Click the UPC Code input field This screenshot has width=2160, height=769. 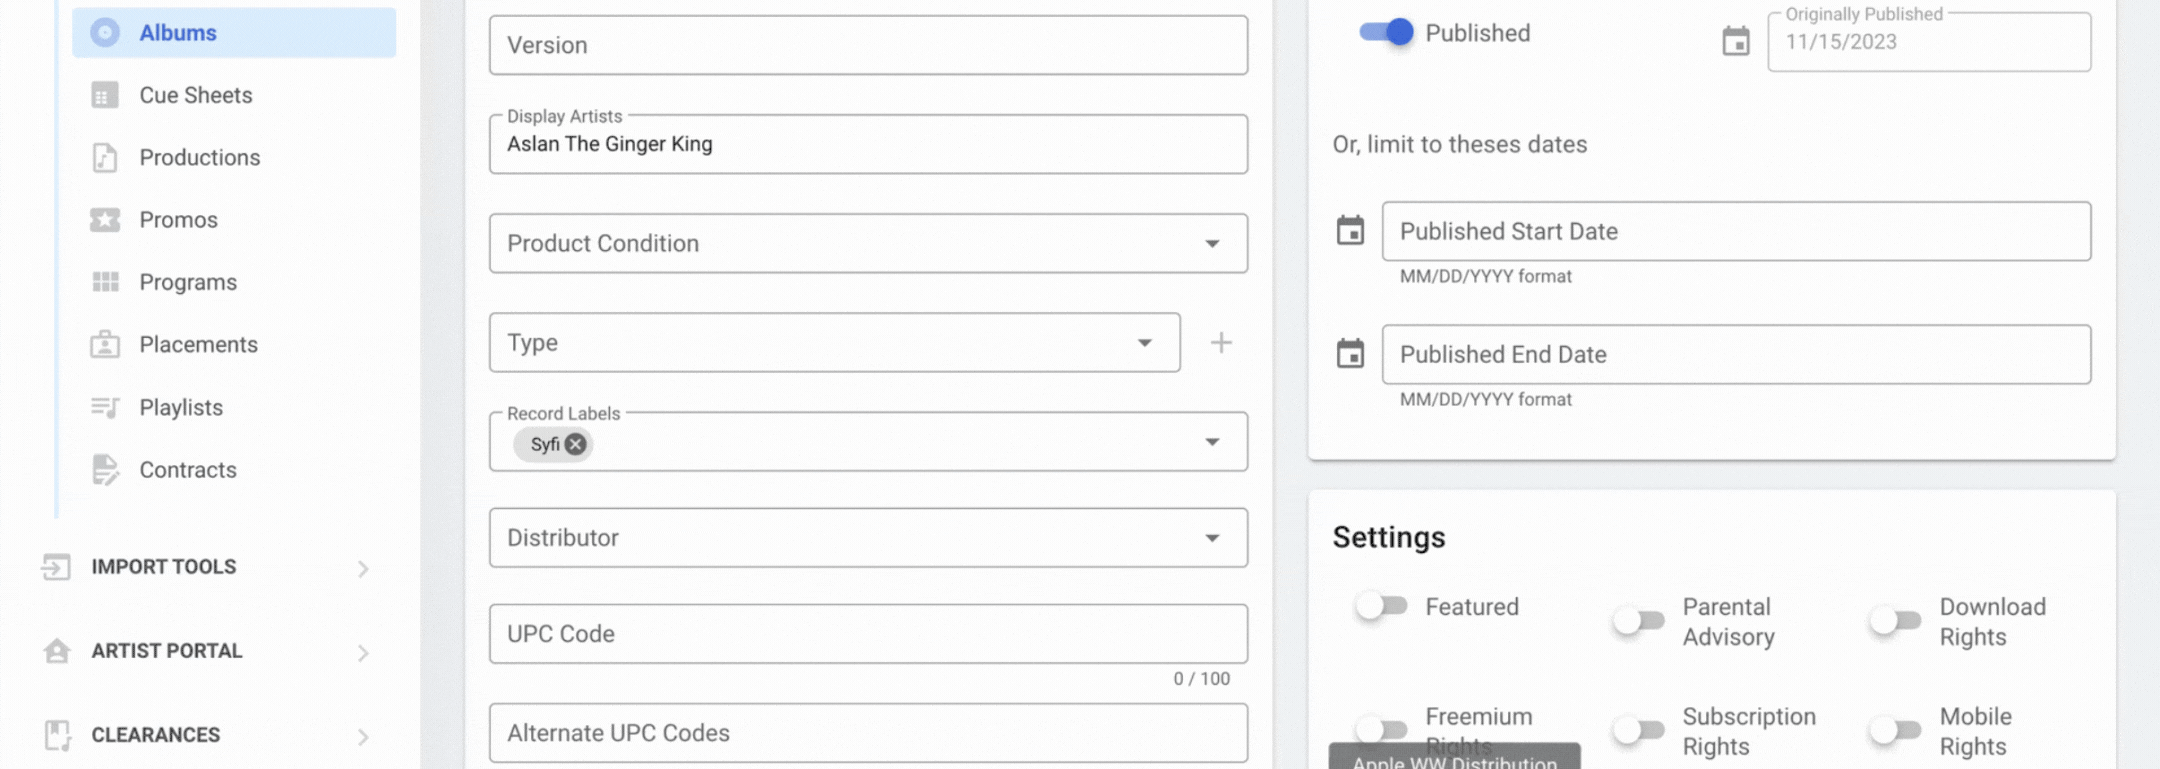pyautogui.click(x=867, y=634)
